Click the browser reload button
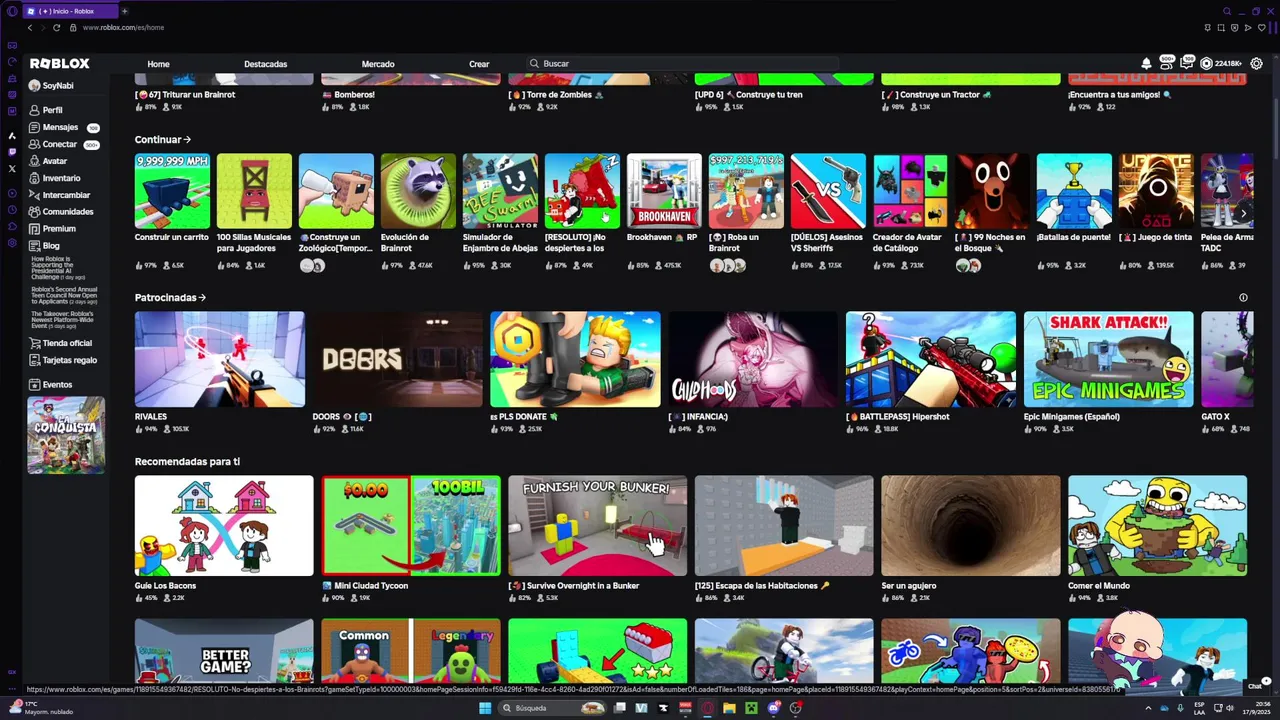The image size is (1280, 720). click(x=56, y=28)
